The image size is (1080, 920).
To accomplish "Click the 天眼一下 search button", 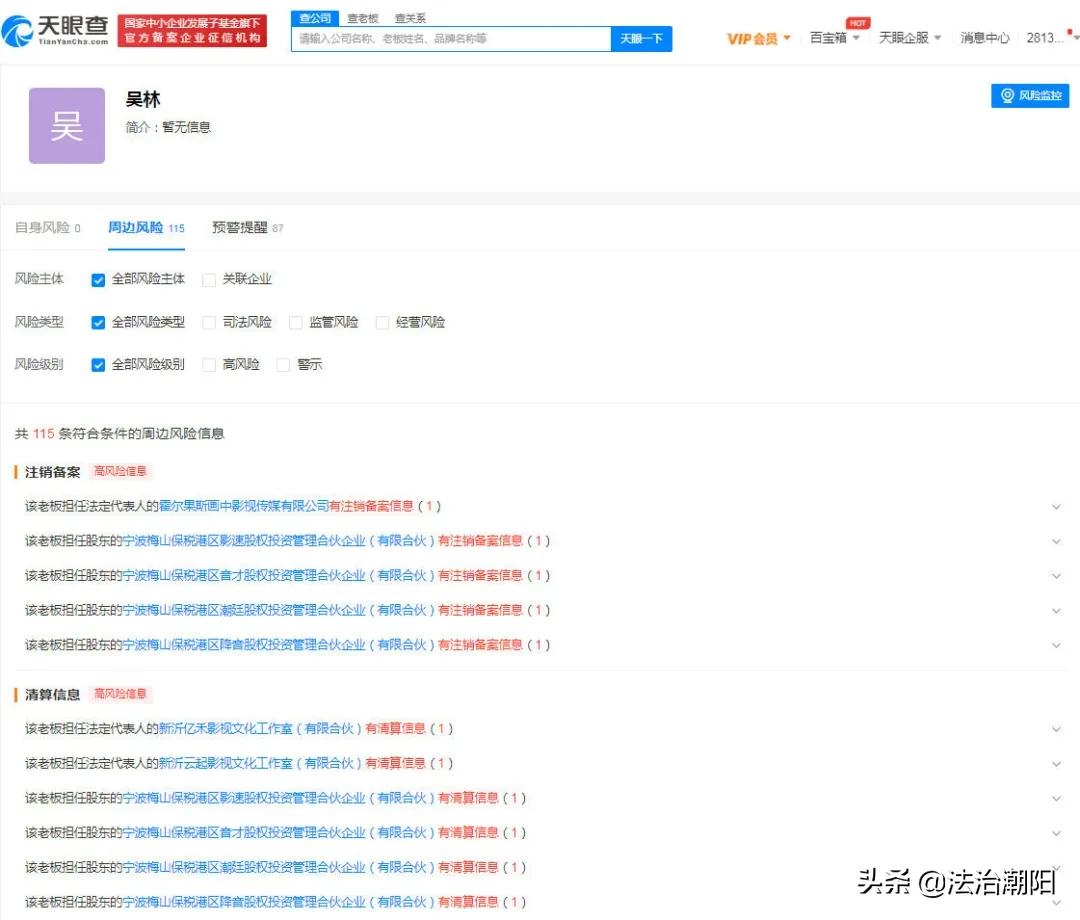I will tap(641, 38).
